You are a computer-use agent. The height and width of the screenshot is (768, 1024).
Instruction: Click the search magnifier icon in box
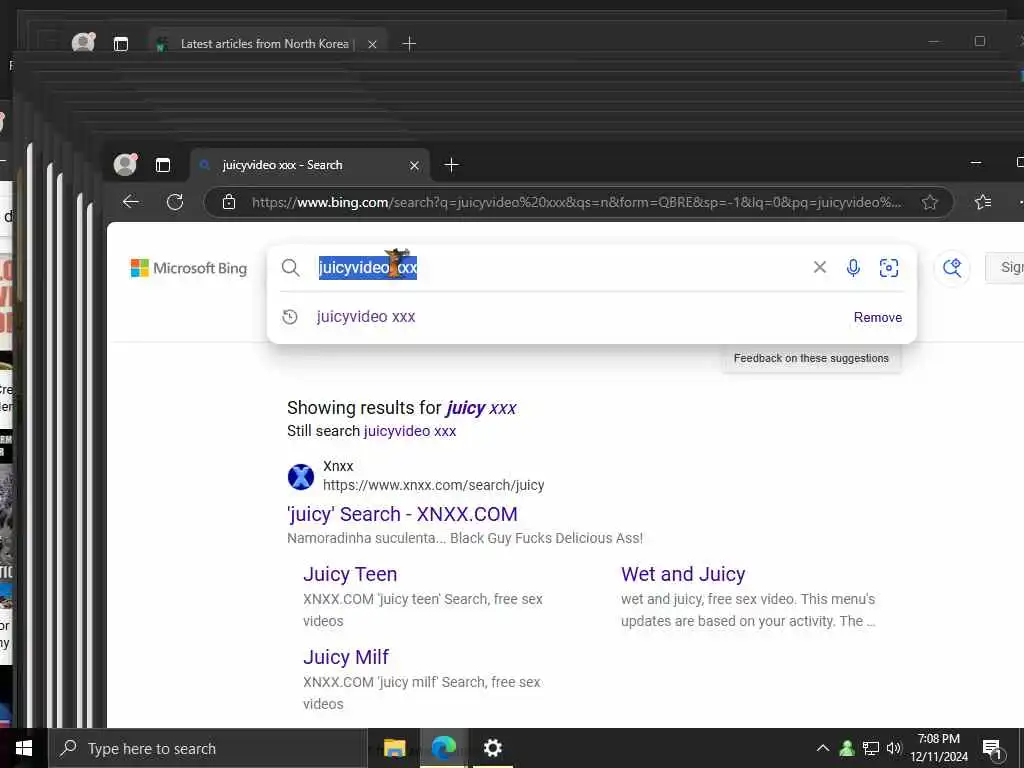[291, 268]
